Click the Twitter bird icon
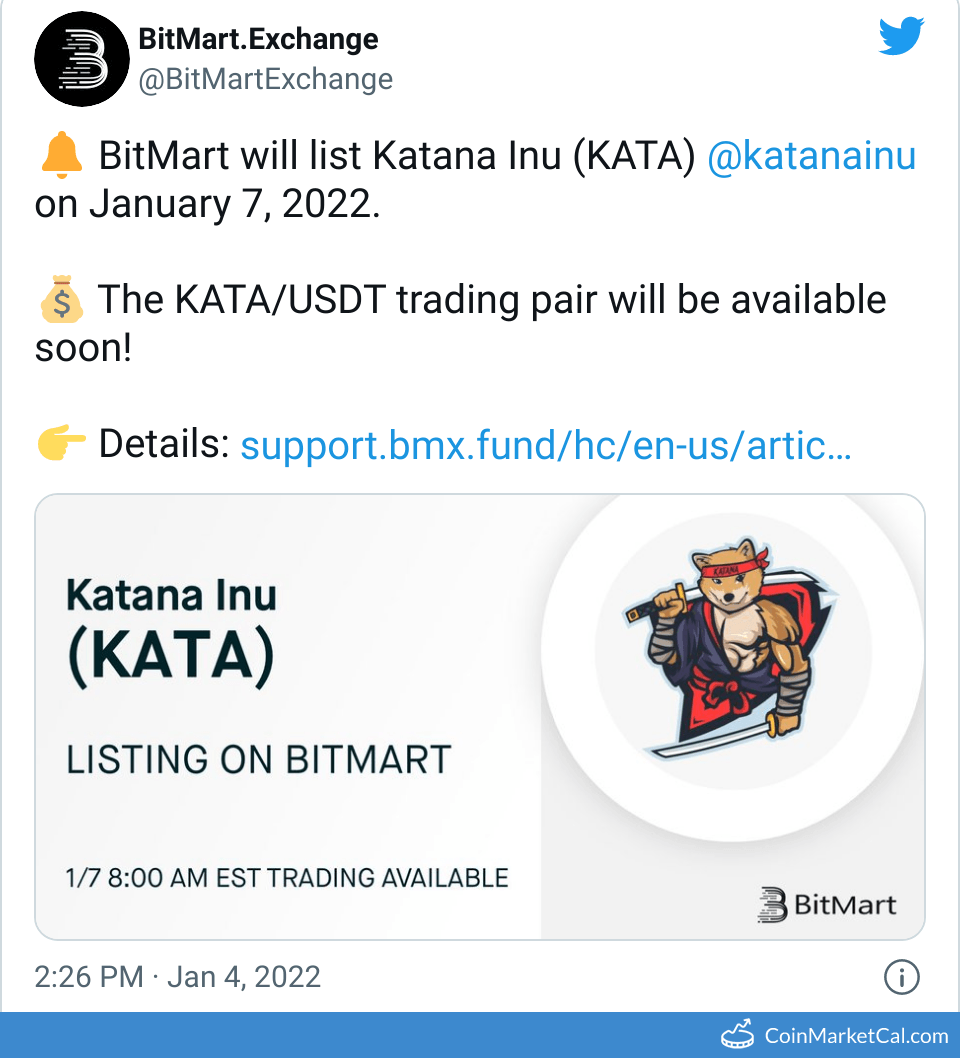This screenshot has width=960, height=1058. (x=901, y=35)
